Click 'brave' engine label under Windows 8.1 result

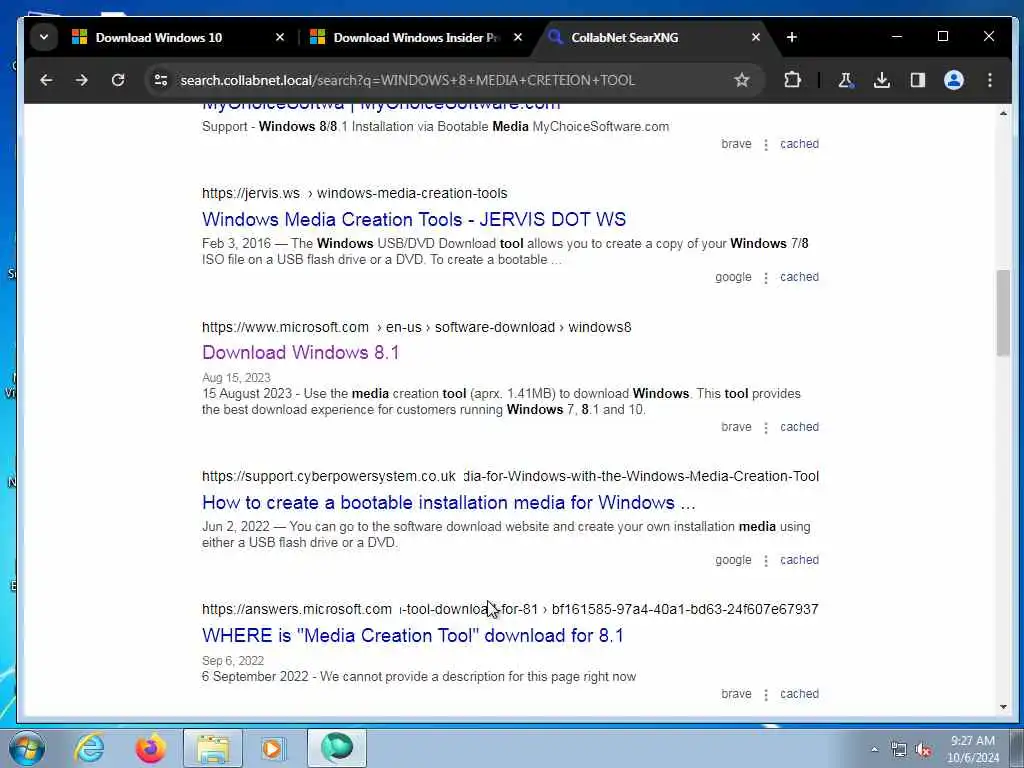point(736,427)
